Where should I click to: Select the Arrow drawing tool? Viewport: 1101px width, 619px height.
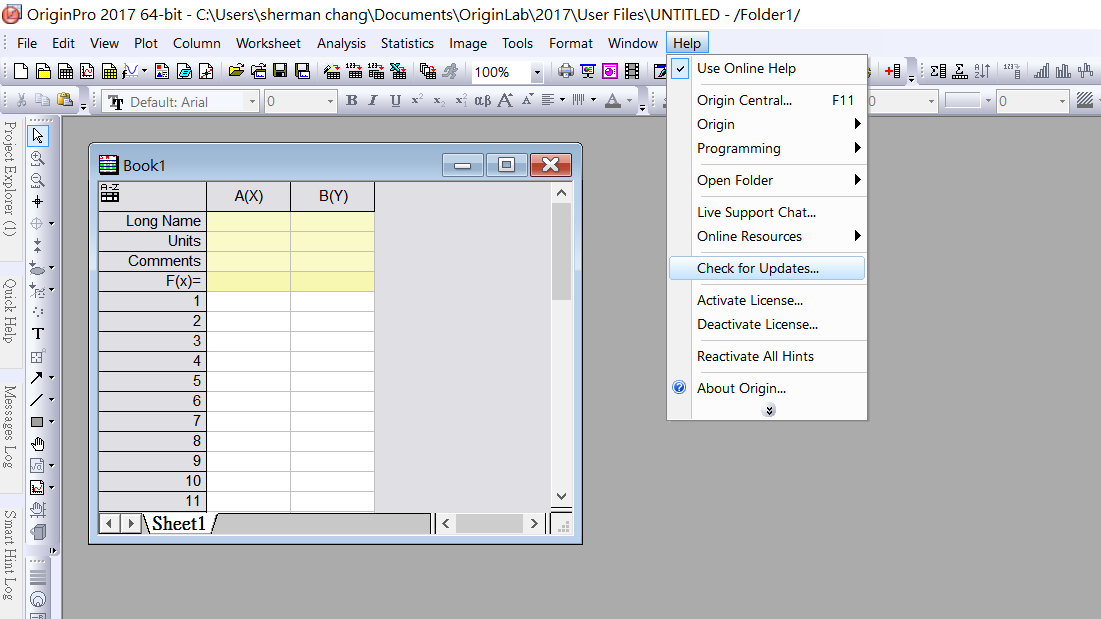pyautogui.click(x=38, y=378)
